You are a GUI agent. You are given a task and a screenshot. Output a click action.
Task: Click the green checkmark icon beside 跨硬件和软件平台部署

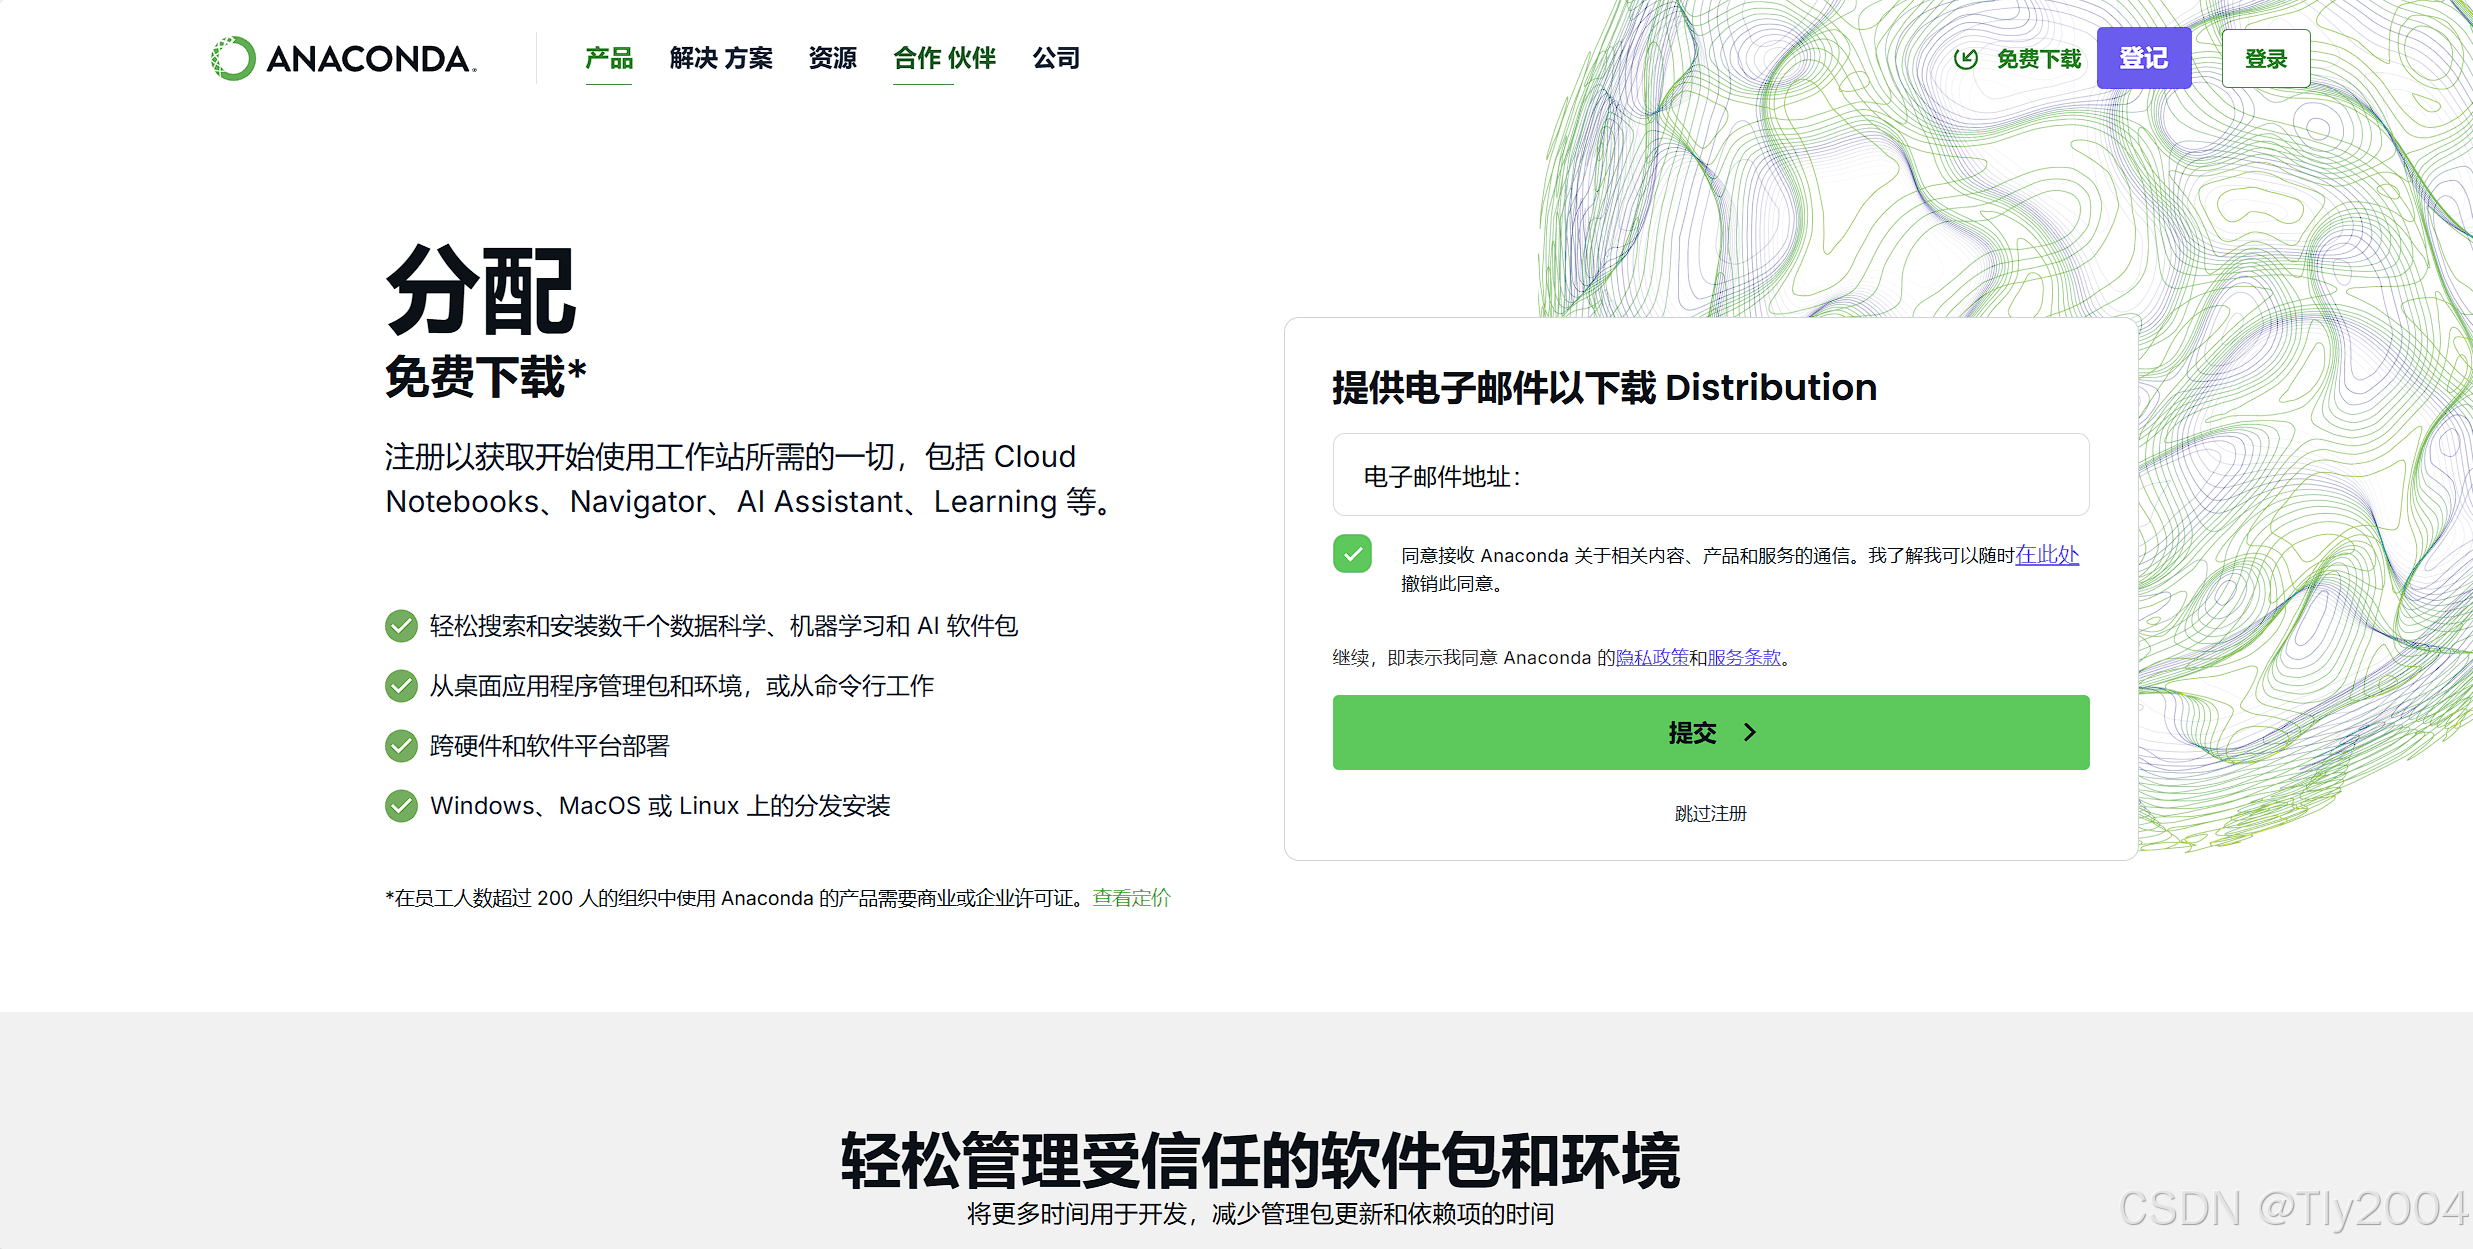coord(401,746)
